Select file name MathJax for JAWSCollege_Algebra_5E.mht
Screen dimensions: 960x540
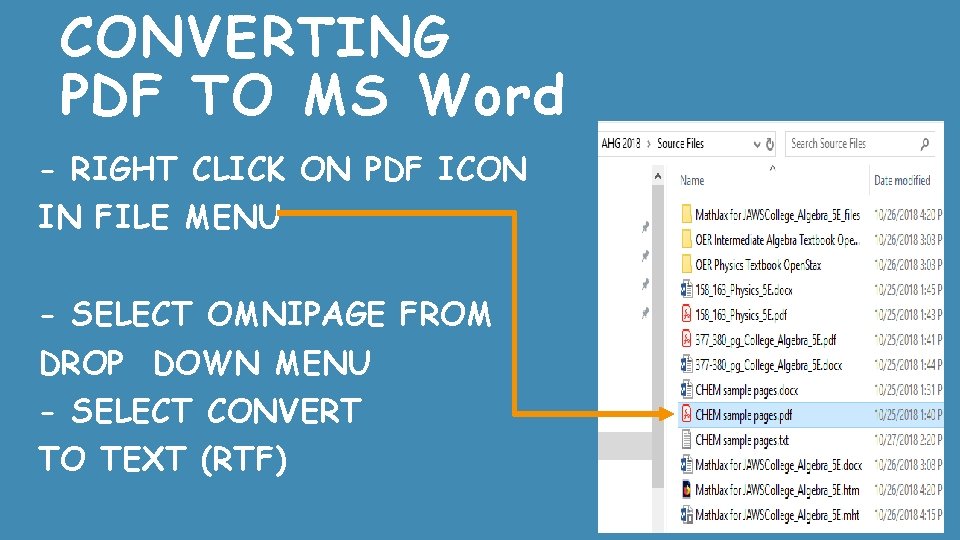777,515
